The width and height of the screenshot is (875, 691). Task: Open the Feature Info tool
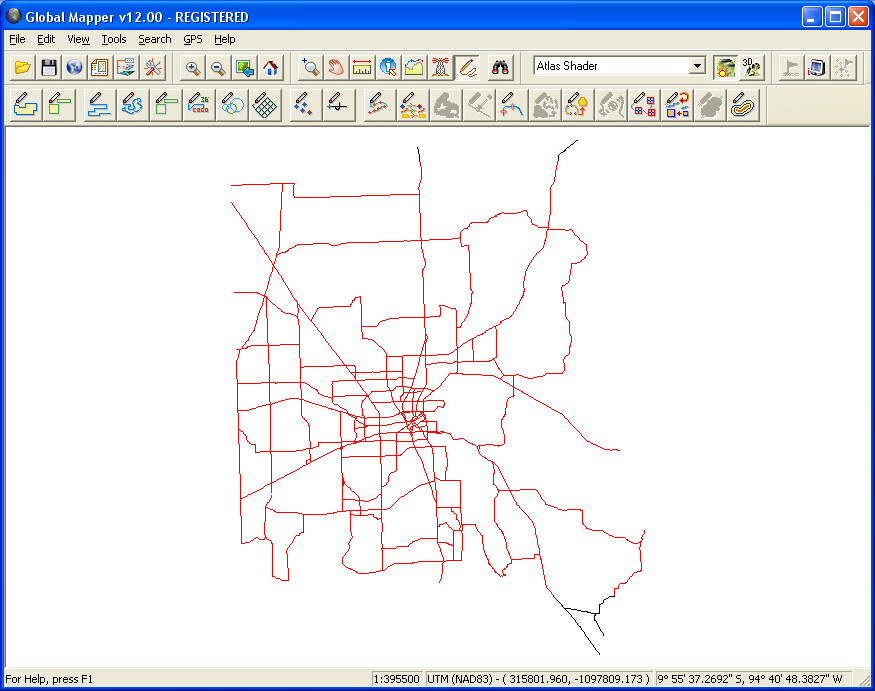click(x=389, y=67)
